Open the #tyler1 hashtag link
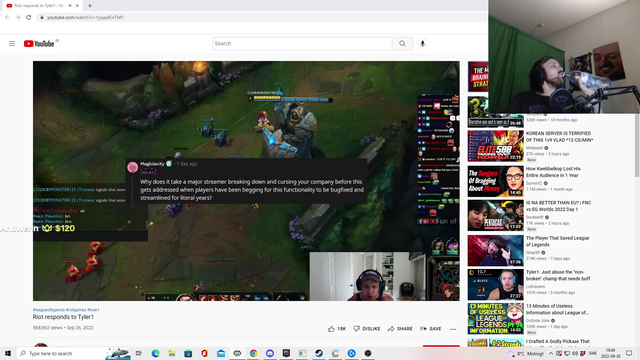This screenshot has width=640, height=360. [x=93, y=310]
